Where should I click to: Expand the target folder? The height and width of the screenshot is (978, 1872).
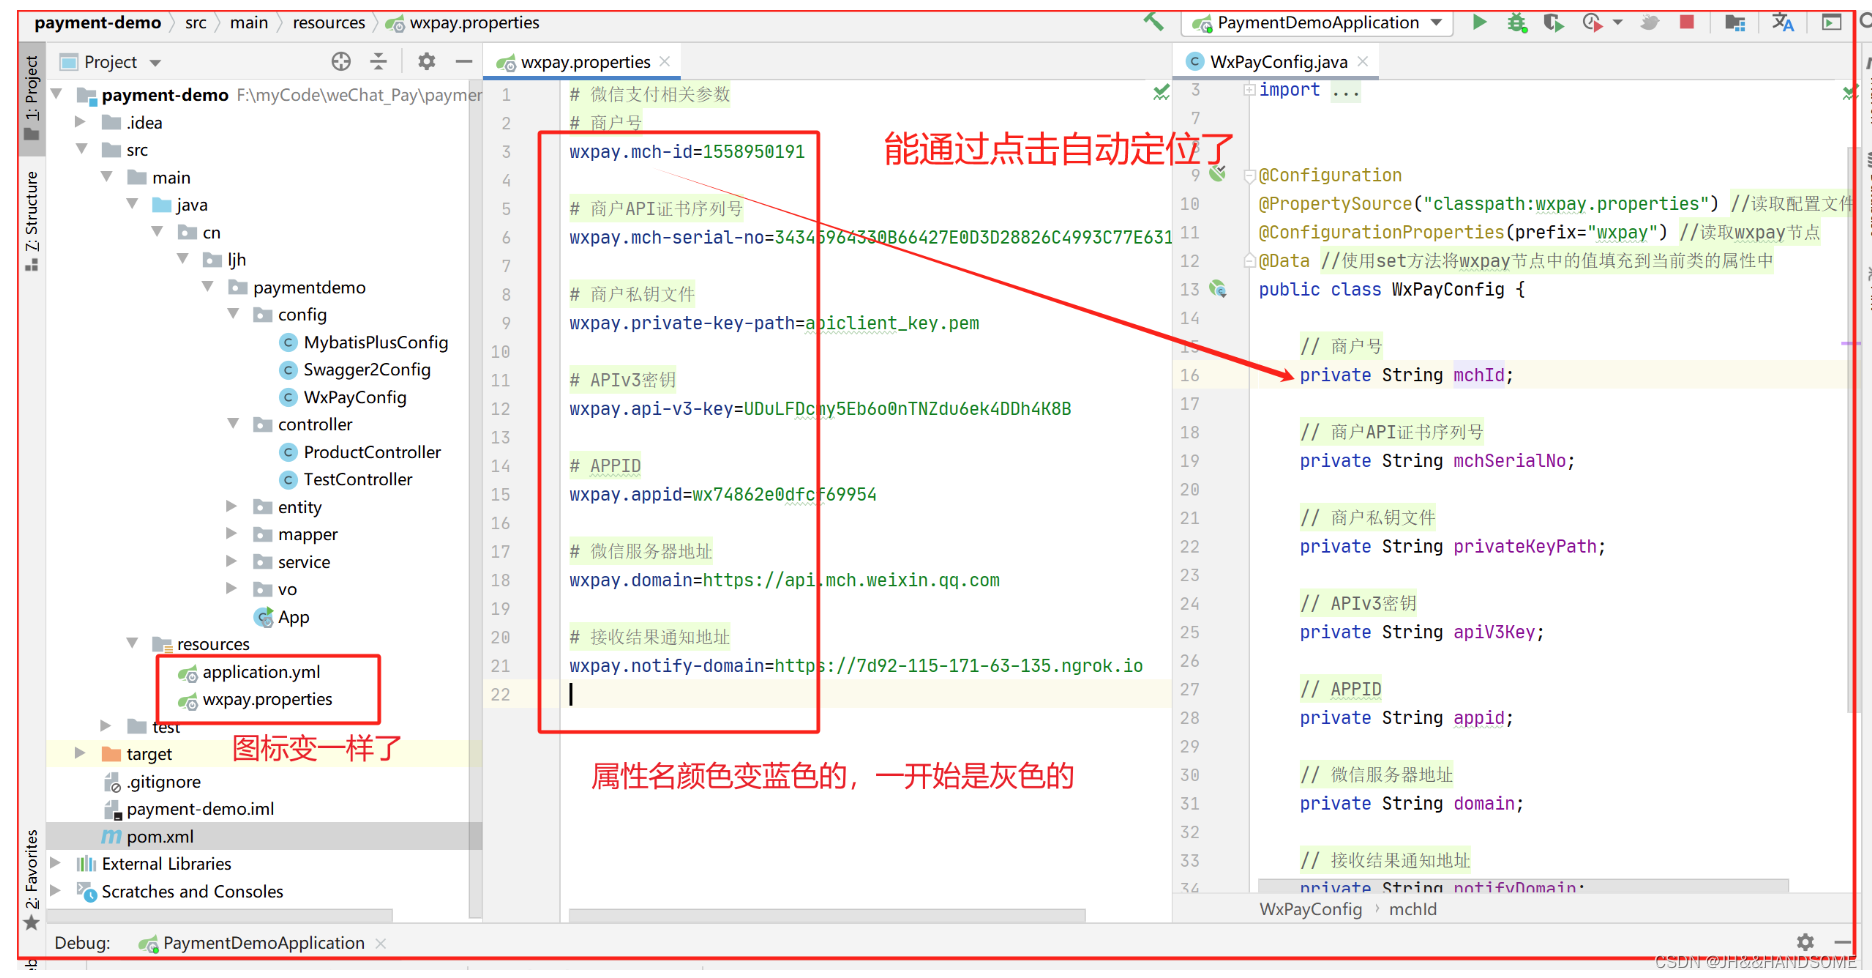(x=80, y=754)
